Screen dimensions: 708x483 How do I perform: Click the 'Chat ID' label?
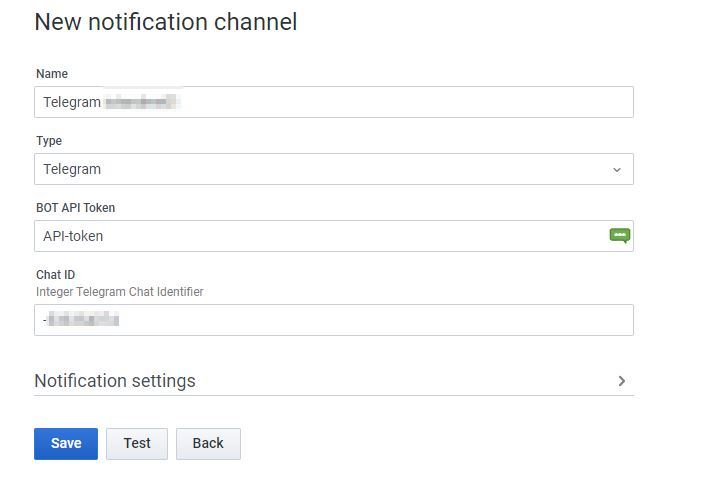coord(56,275)
